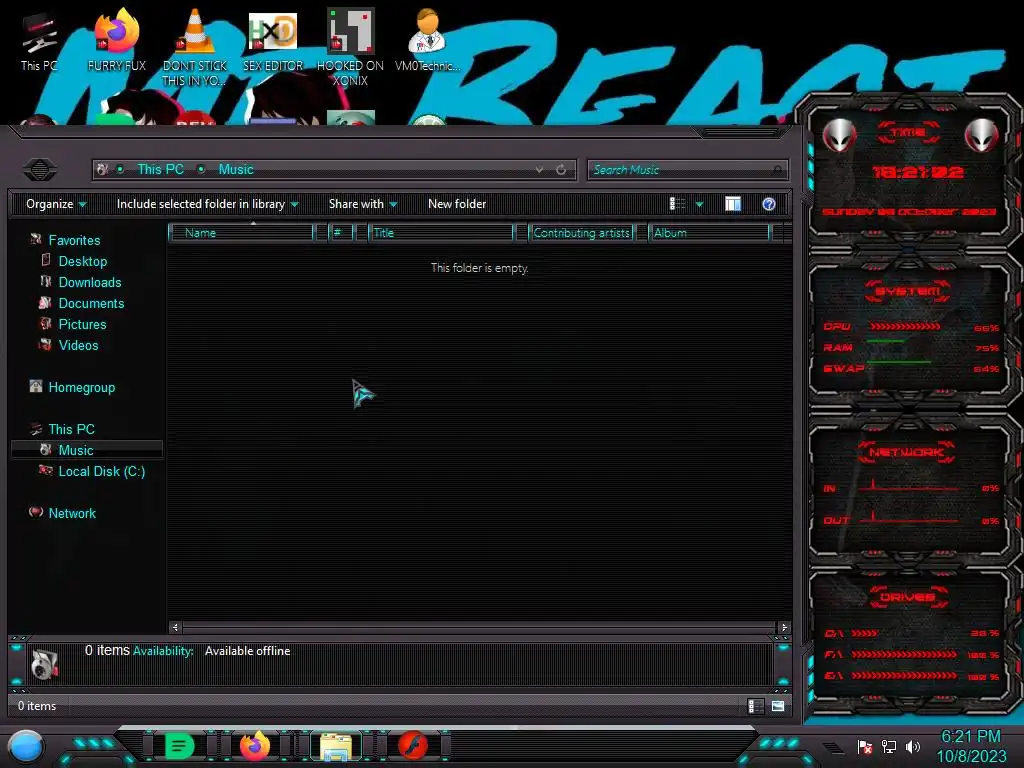This screenshot has width=1024, height=768.
Task: Open Explorer help question mark
Action: tap(769, 204)
